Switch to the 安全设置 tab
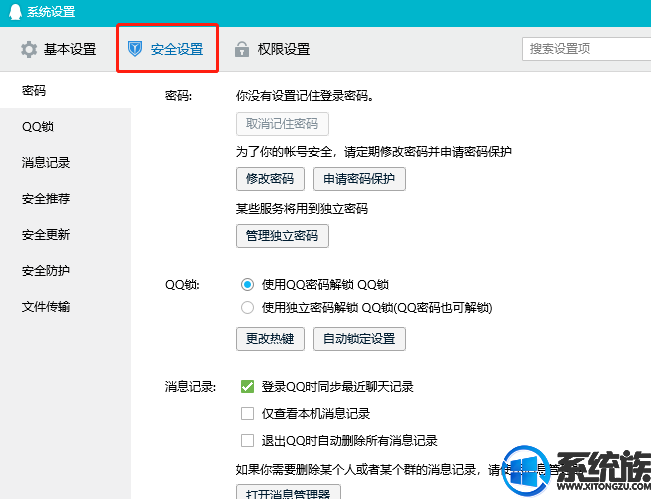The height and width of the screenshot is (499, 651). (166, 49)
